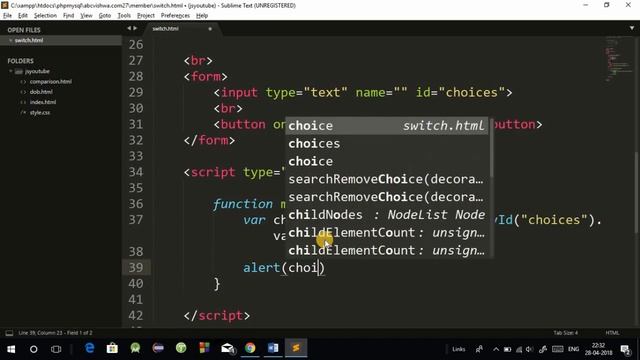The height and width of the screenshot is (360, 640).
Task: Open the tab list dropdown arrow
Action: pyautogui.click(x=632, y=28)
